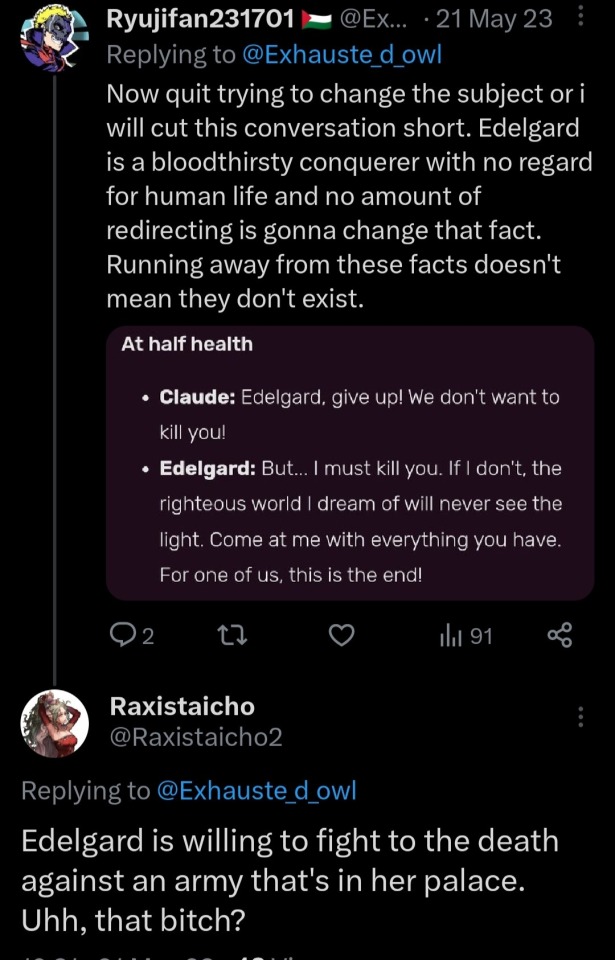
Task: Like the Ryujifan231701 tweet
Action: [342, 635]
